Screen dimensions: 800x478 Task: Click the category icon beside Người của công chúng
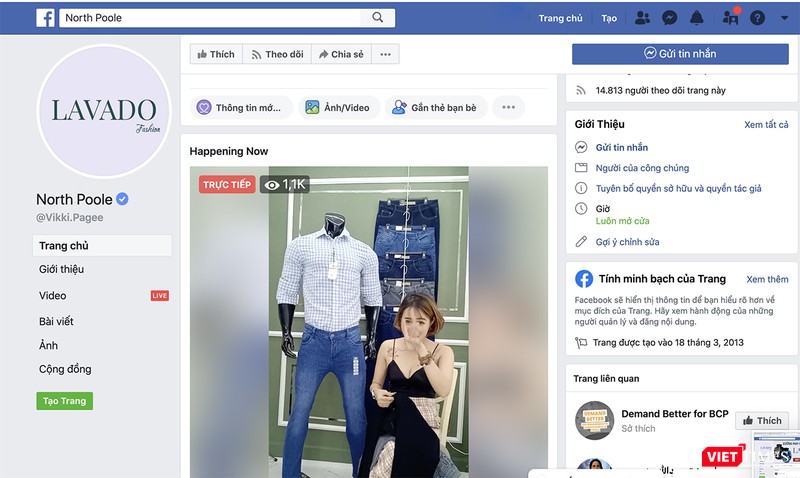[581, 167]
